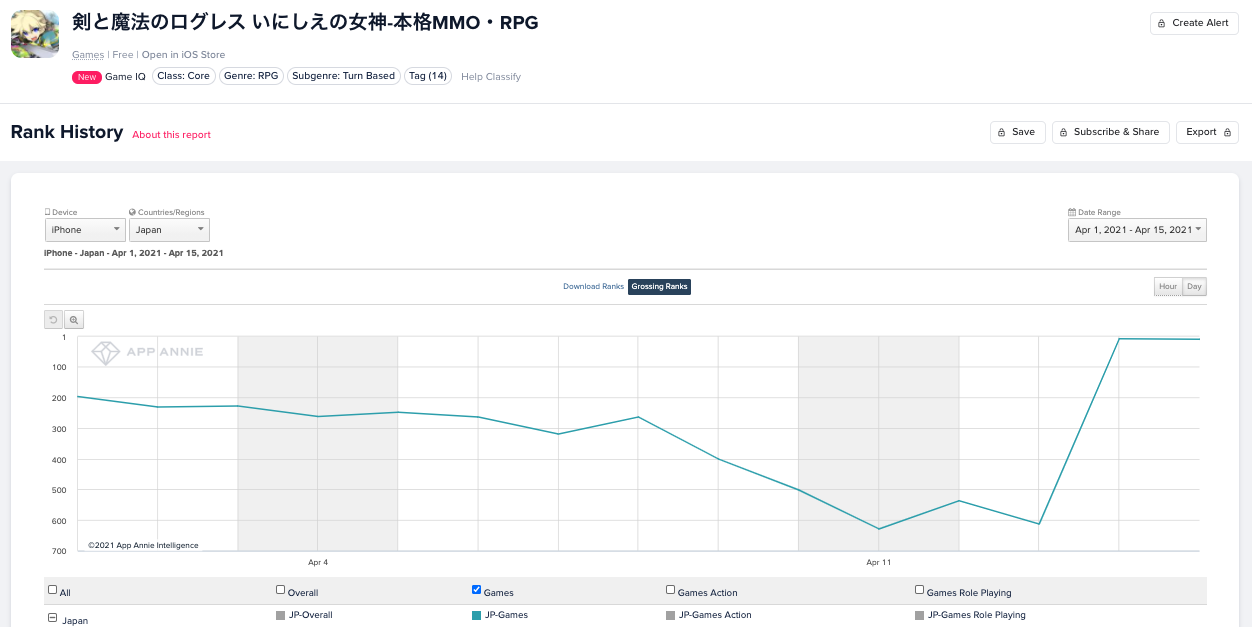Enable the Games Role Playing checkbox
1252x627 pixels.
[x=920, y=590]
